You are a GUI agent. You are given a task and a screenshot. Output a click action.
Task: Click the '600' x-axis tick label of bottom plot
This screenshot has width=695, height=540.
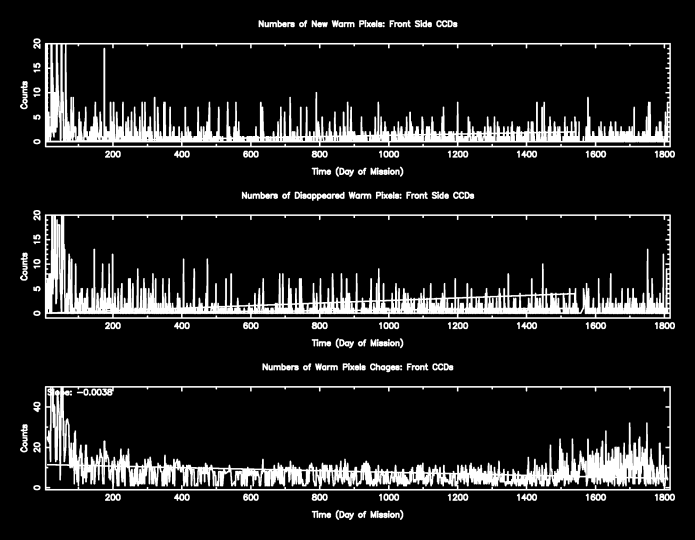[x=250, y=497]
